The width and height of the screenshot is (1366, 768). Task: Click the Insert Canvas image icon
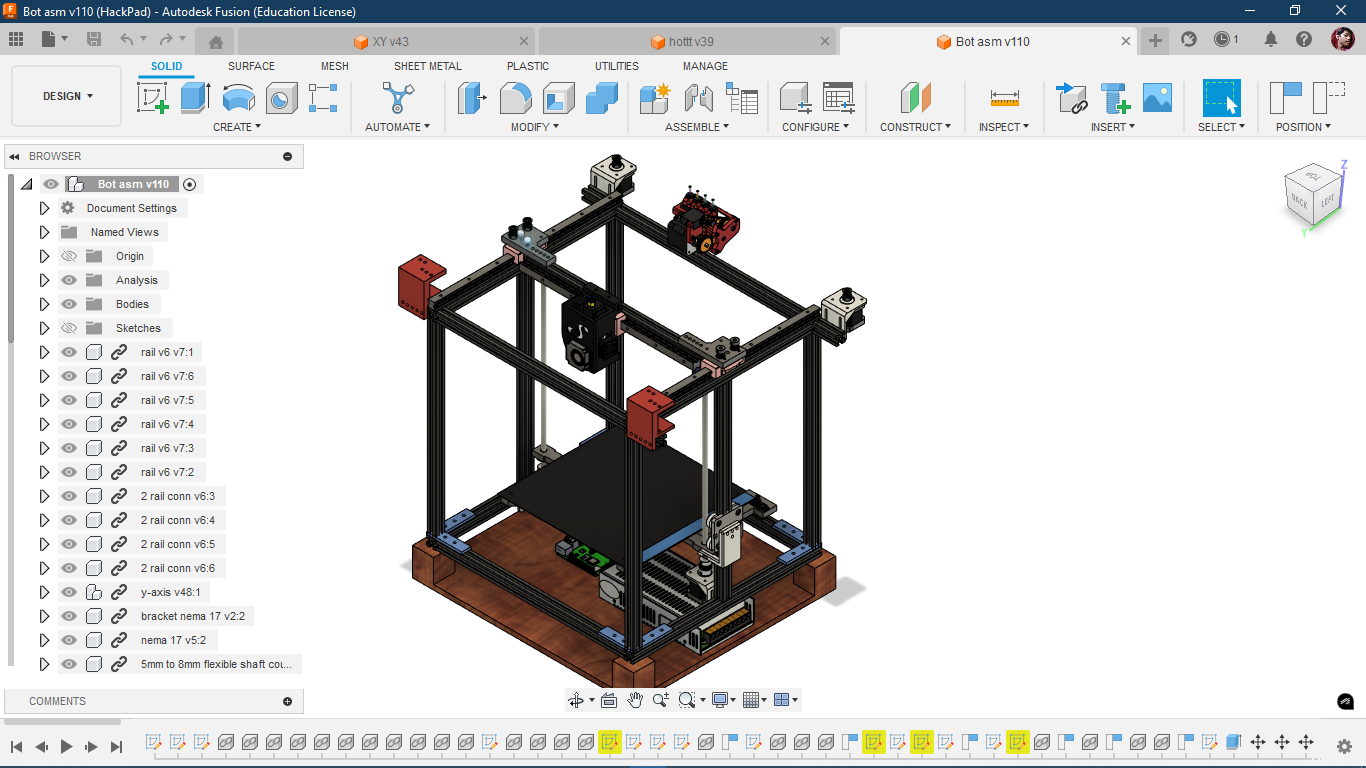click(1159, 98)
